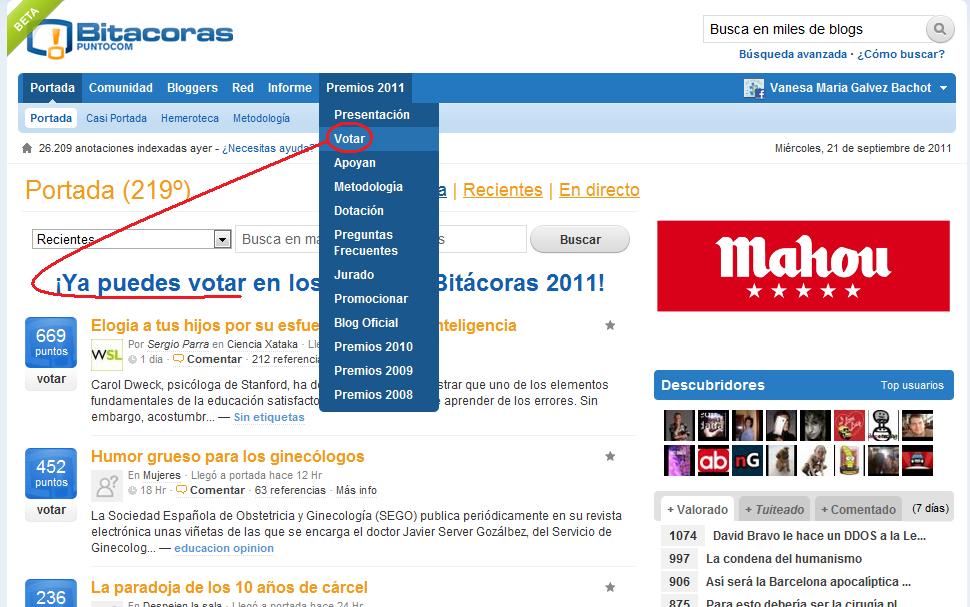The image size is (970, 607).
Task: Click the Comentar speech bubble on the Elogia post
Action: point(178,359)
